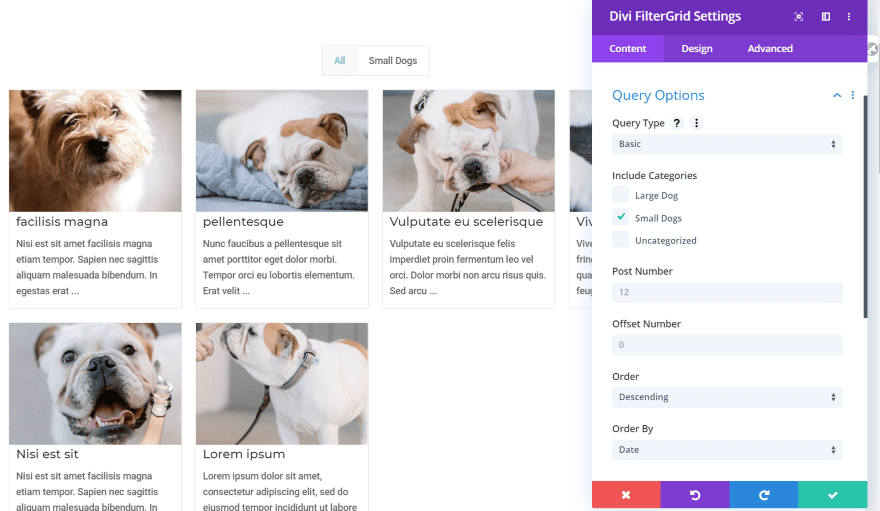The image size is (880, 511).
Task: Save changes with the green checkmark
Action: click(832, 495)
